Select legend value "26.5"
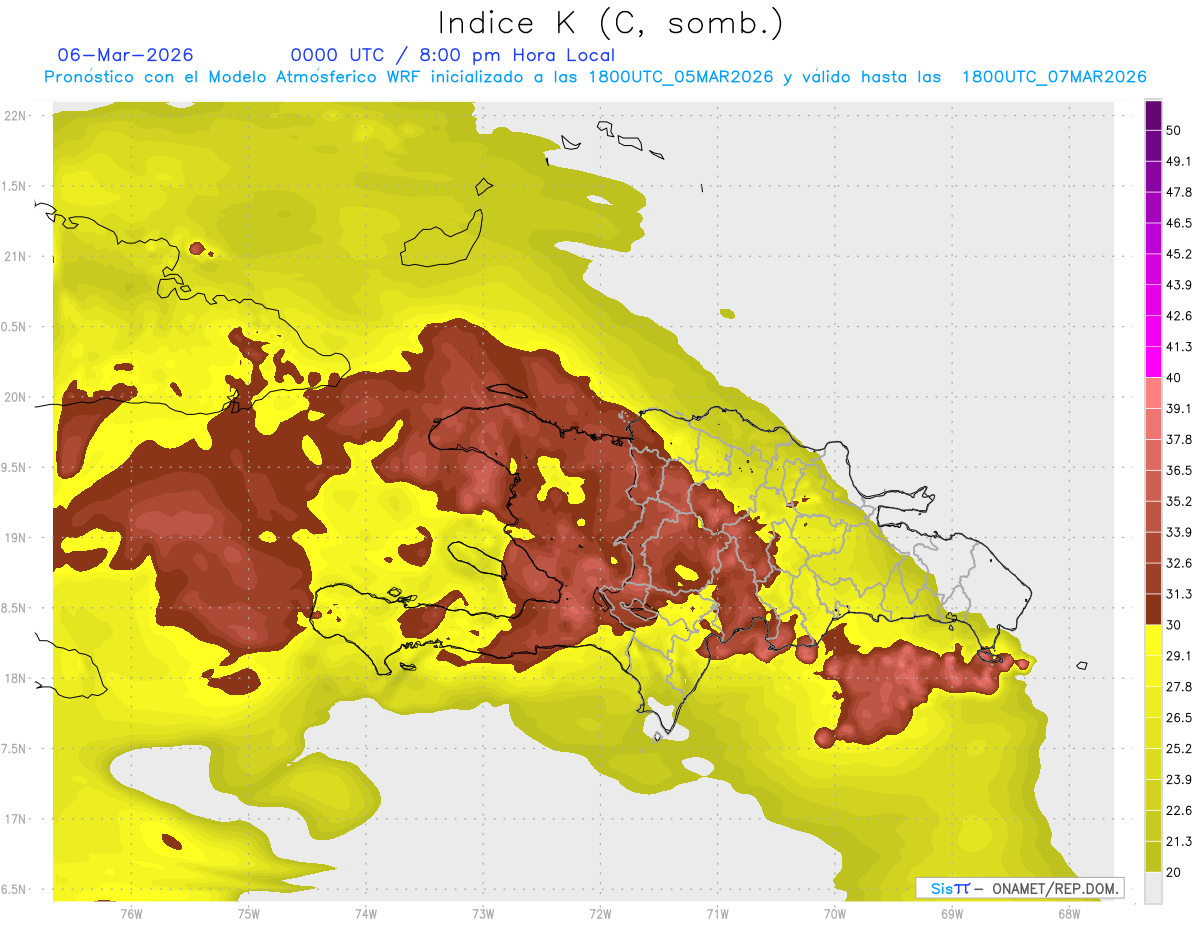The height and width of the screenshot is (927, 1200). (x=1179, y=718)
